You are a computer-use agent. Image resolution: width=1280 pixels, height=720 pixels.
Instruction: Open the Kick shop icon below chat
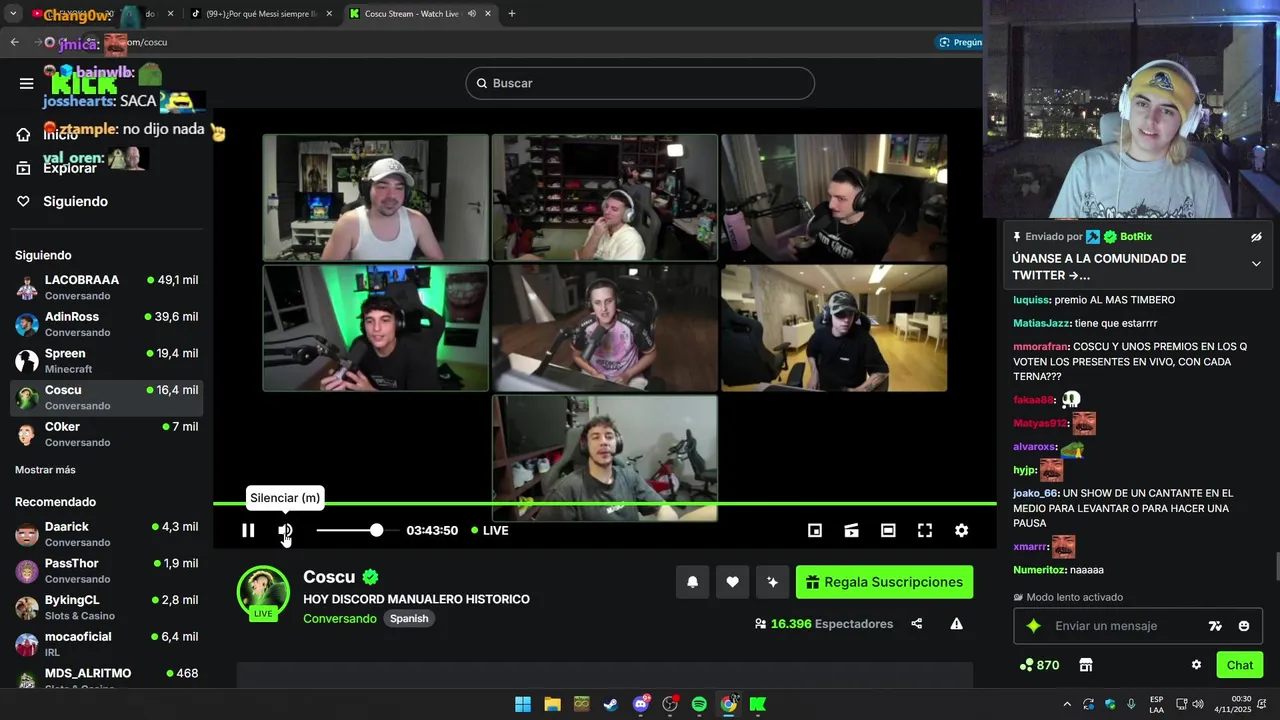coord(1086,665)
